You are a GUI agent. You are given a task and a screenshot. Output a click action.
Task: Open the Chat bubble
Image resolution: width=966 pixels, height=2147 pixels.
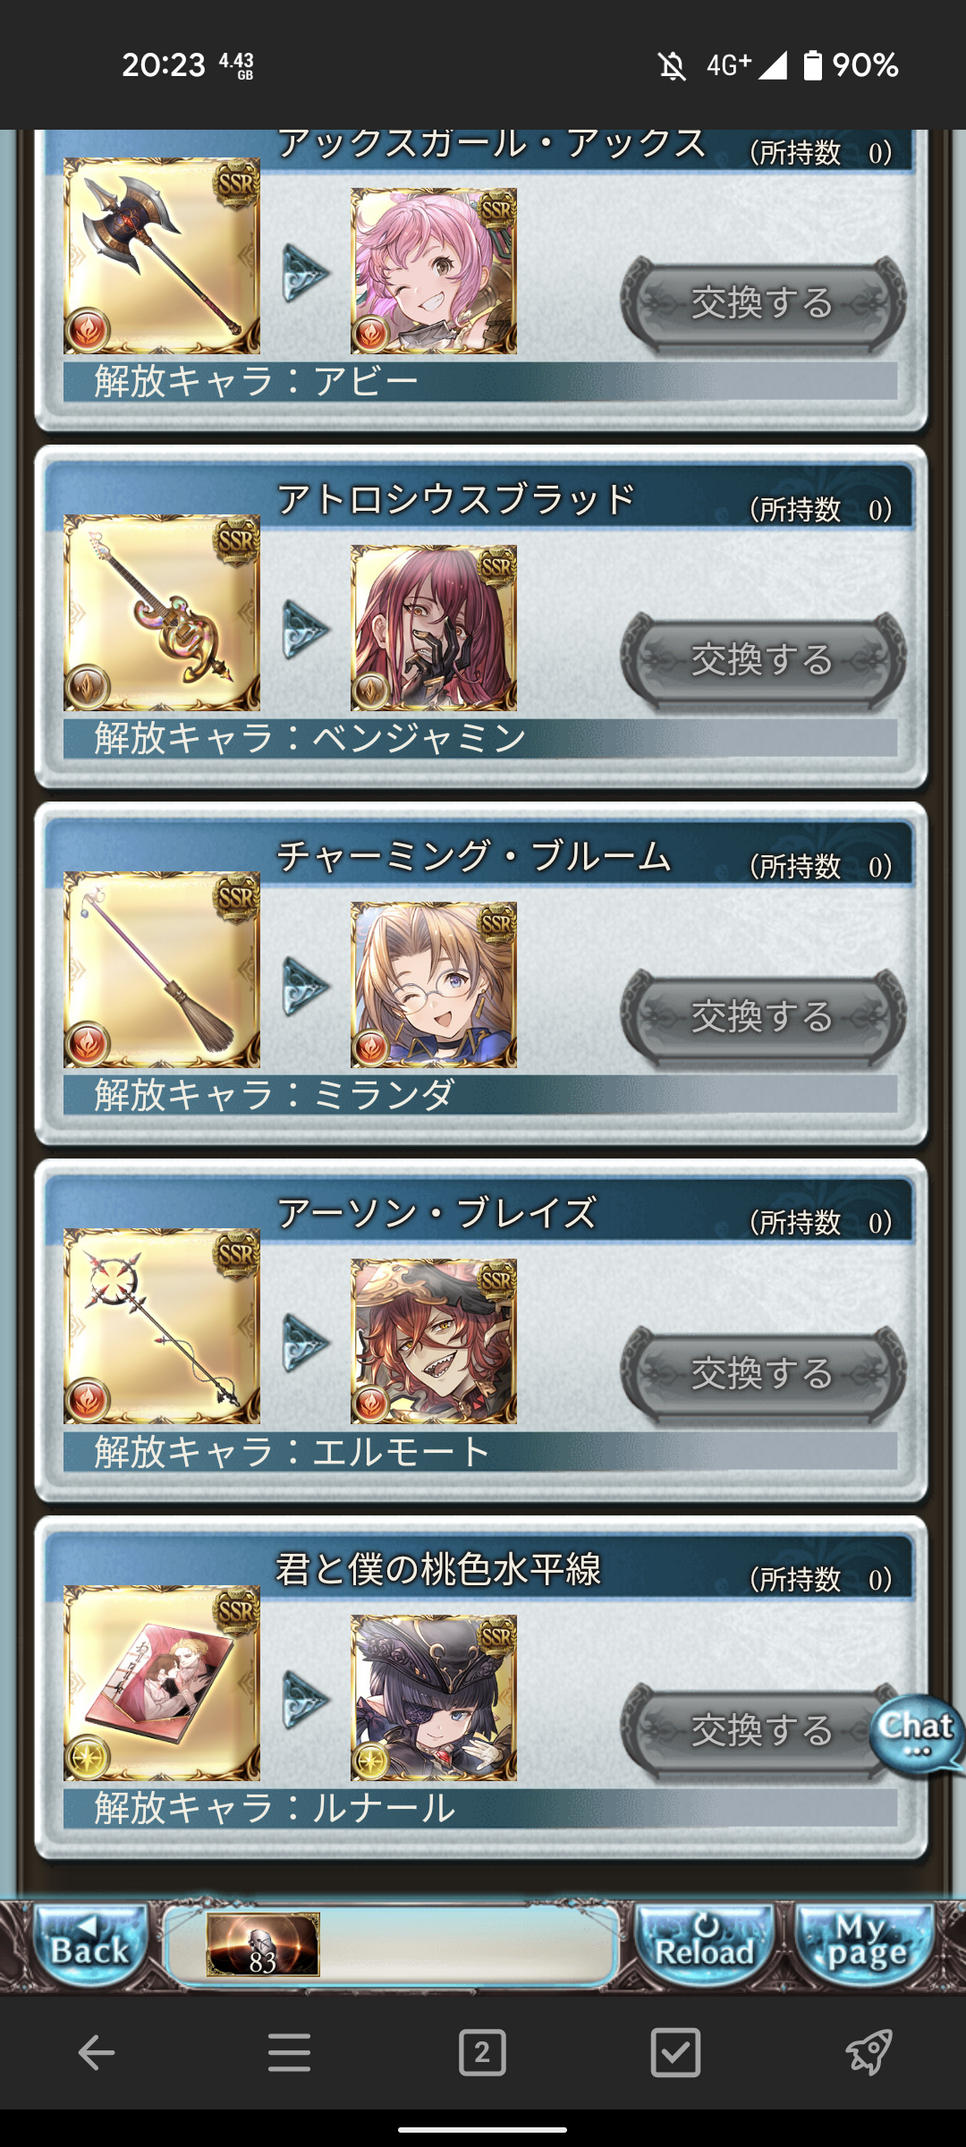(x=916, y=1734)
